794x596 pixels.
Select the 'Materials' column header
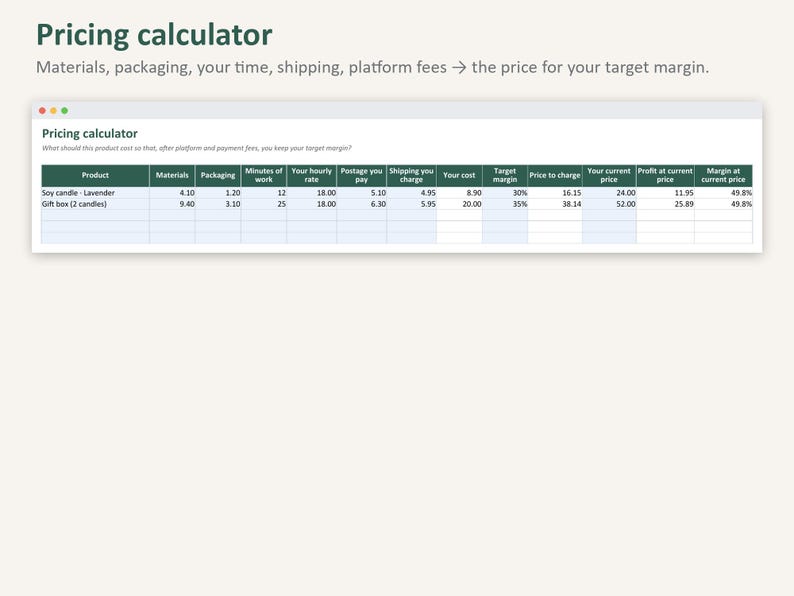(172, 175)
